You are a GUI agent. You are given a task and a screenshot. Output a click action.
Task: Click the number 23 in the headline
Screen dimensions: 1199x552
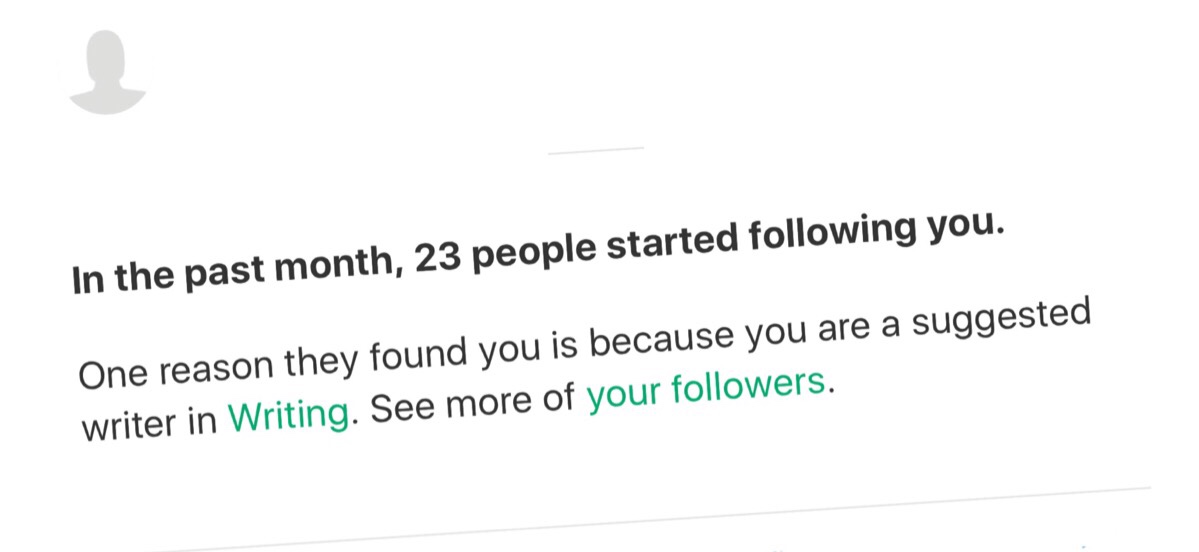point(437,260)
